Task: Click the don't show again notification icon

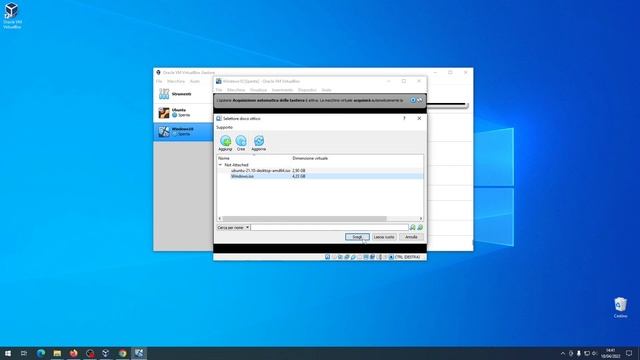Action: 420,100
